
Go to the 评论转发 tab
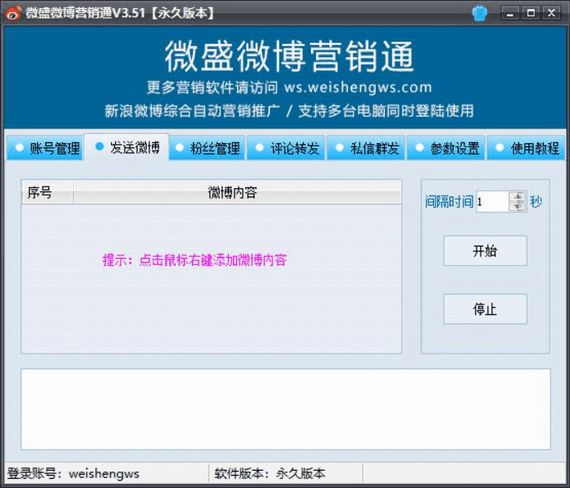286,148
